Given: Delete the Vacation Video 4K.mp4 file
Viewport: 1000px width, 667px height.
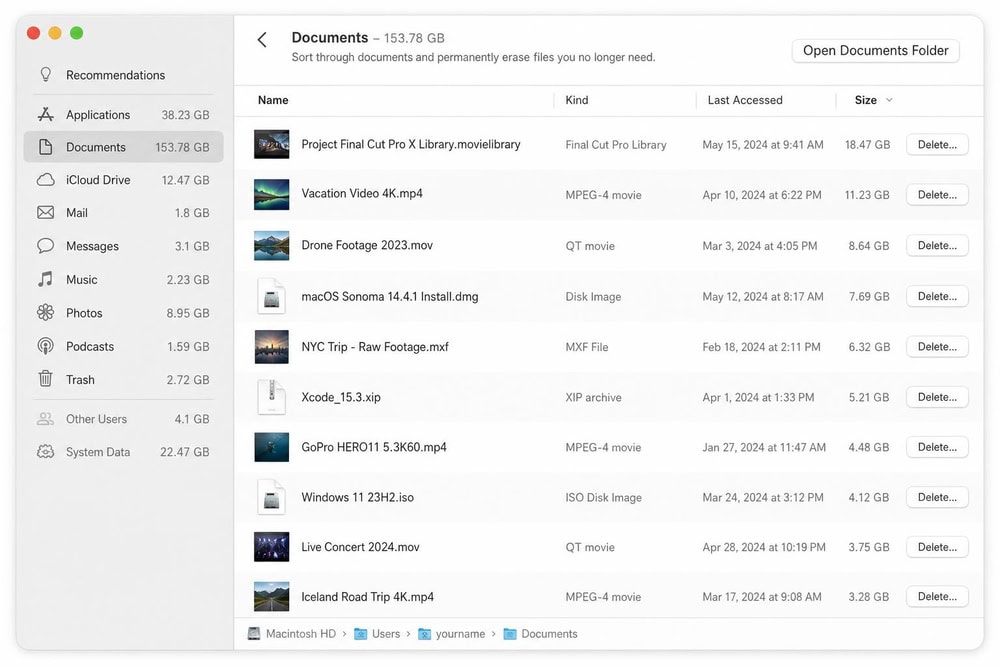Looking at the screenshot, I should tap(937, 195).
